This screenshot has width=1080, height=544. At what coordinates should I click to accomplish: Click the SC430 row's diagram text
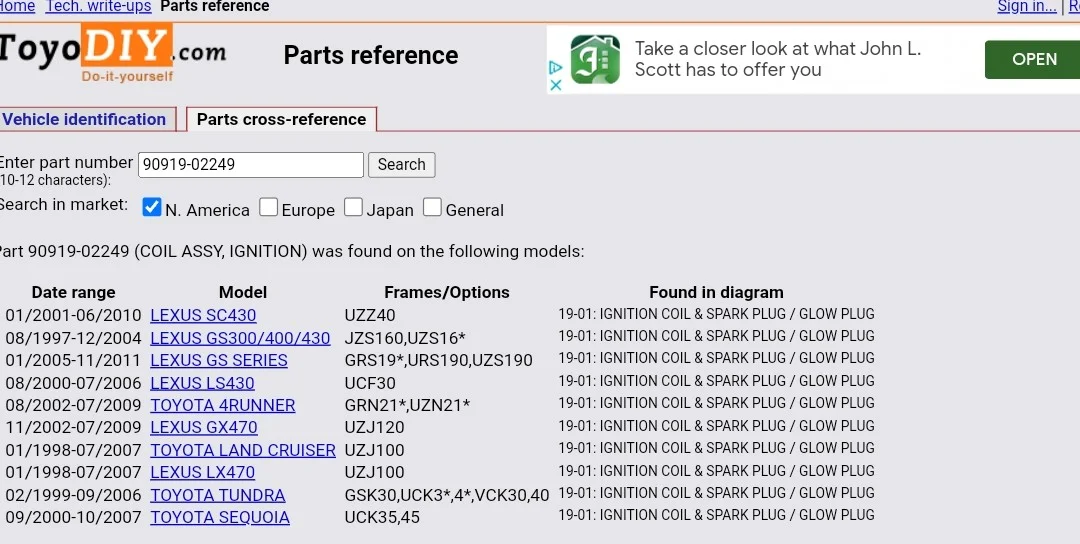716,314
